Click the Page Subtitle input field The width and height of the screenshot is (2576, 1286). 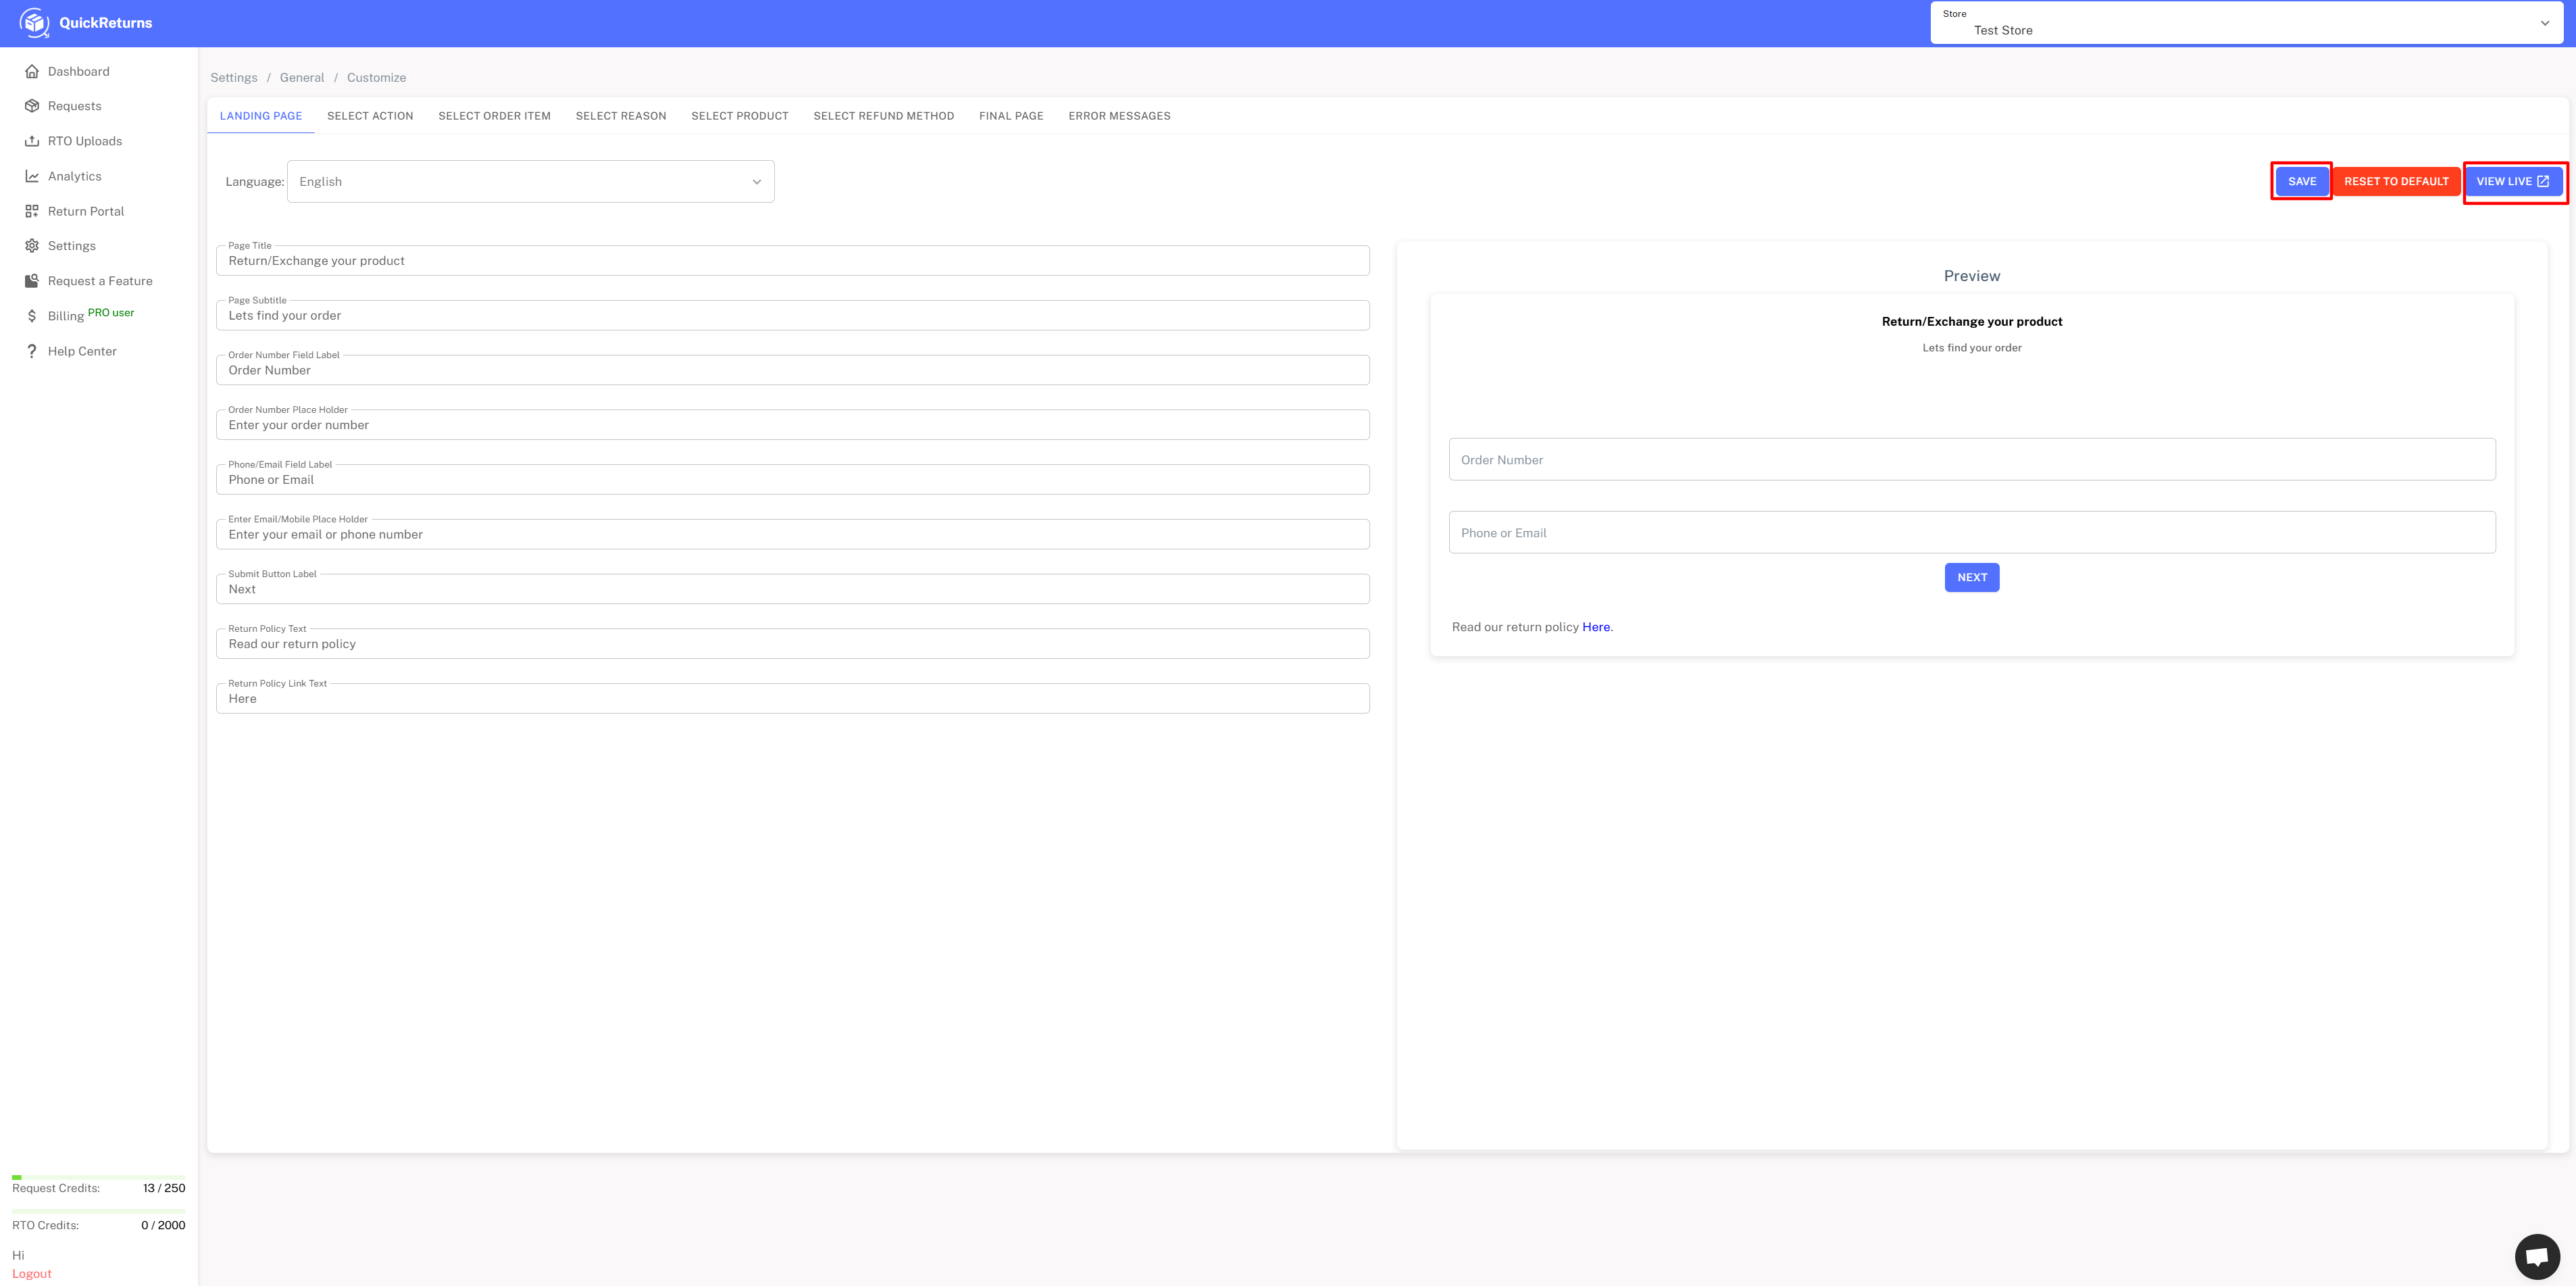792,315
